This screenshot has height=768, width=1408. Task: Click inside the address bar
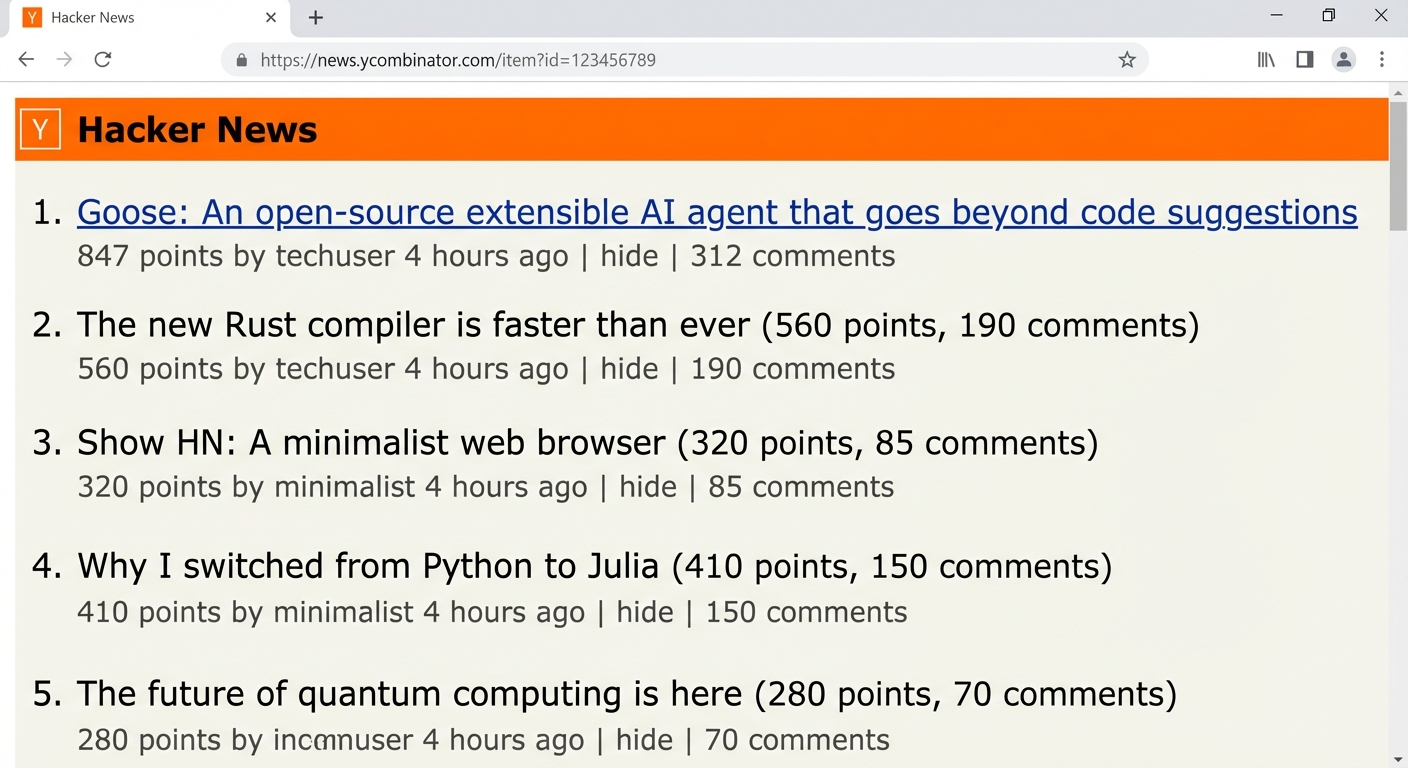pos(600,60)
